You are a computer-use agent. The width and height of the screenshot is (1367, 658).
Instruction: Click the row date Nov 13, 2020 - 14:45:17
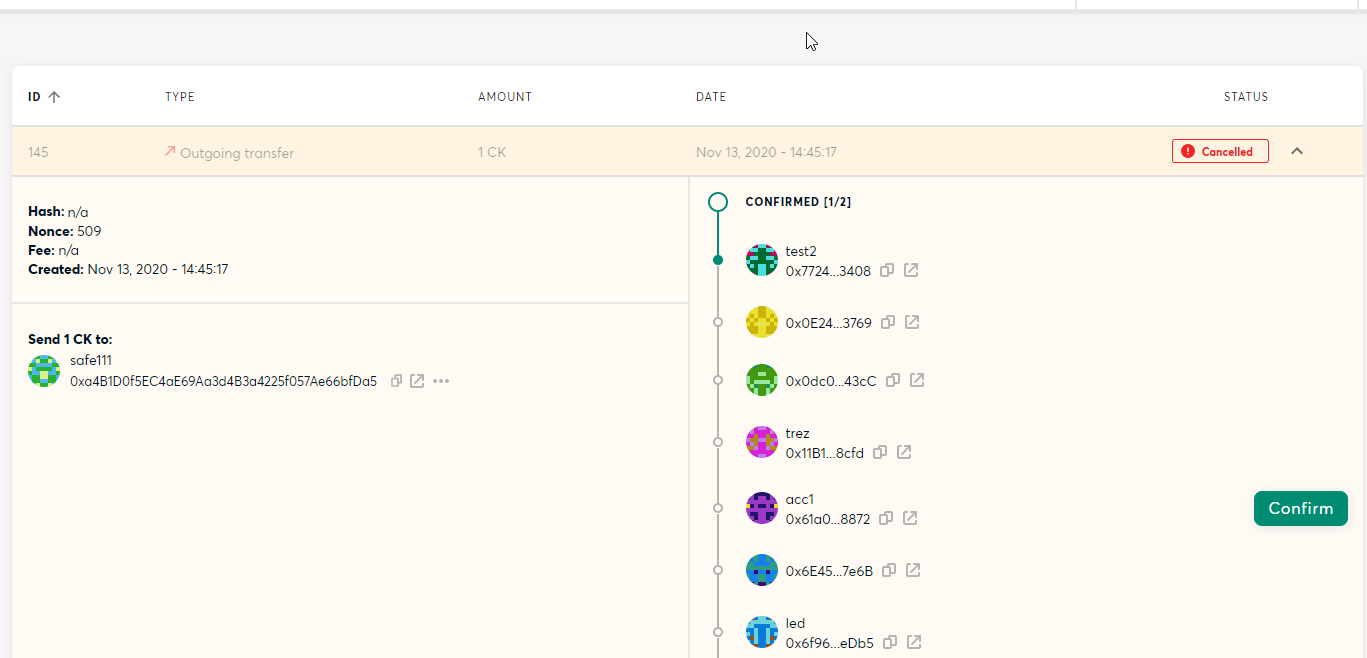click(766, 152)
